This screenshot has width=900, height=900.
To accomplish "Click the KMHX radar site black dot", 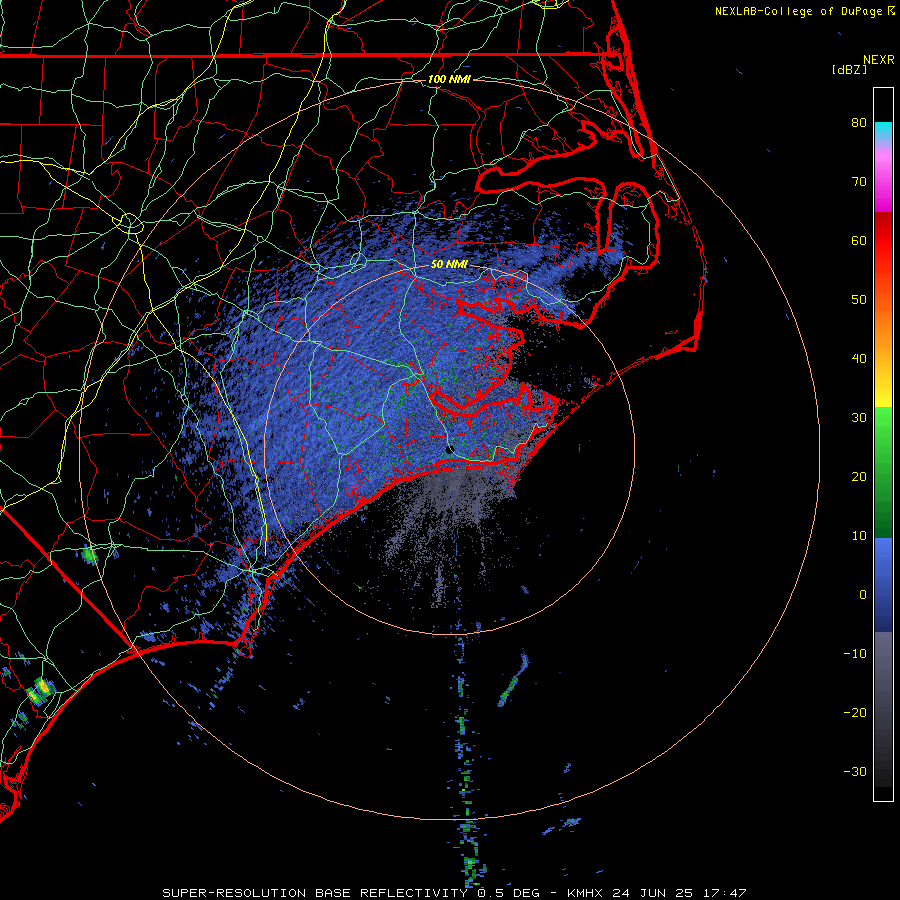I will click(x=449, y=449).
